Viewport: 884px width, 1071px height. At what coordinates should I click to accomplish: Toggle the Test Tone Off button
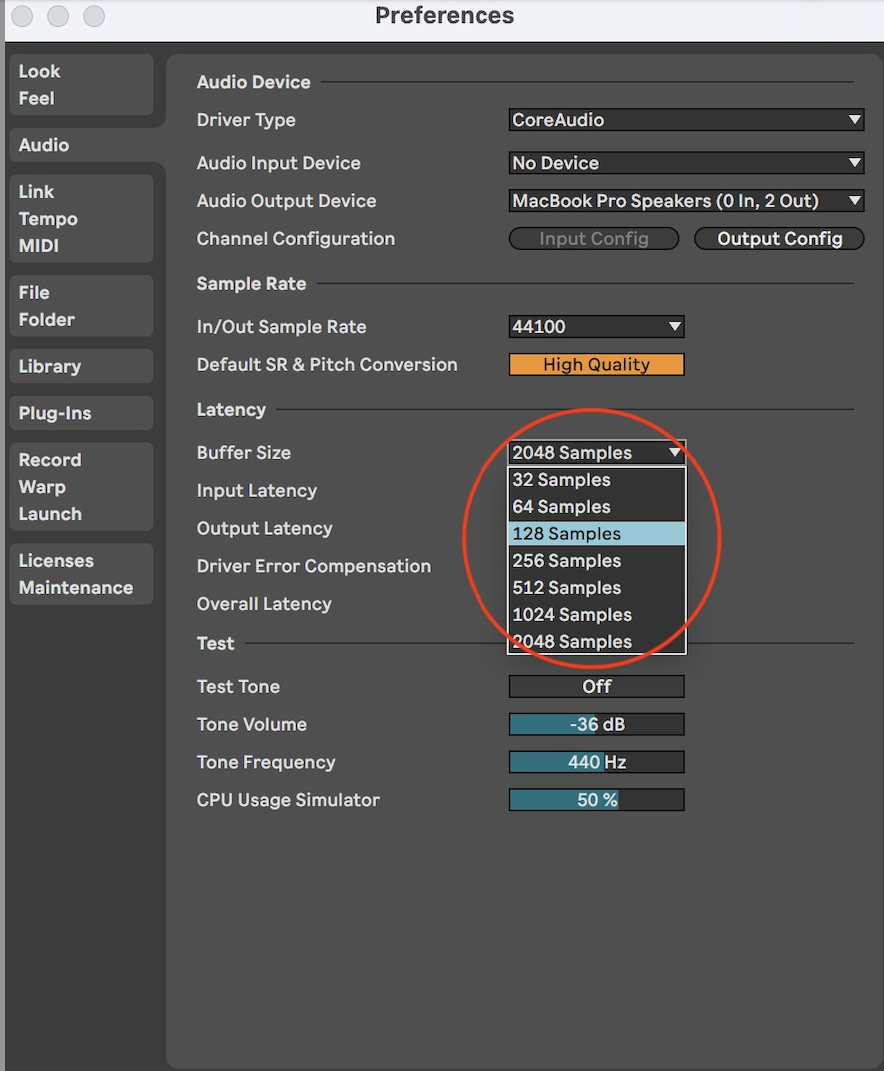click(x=596, y=686)
